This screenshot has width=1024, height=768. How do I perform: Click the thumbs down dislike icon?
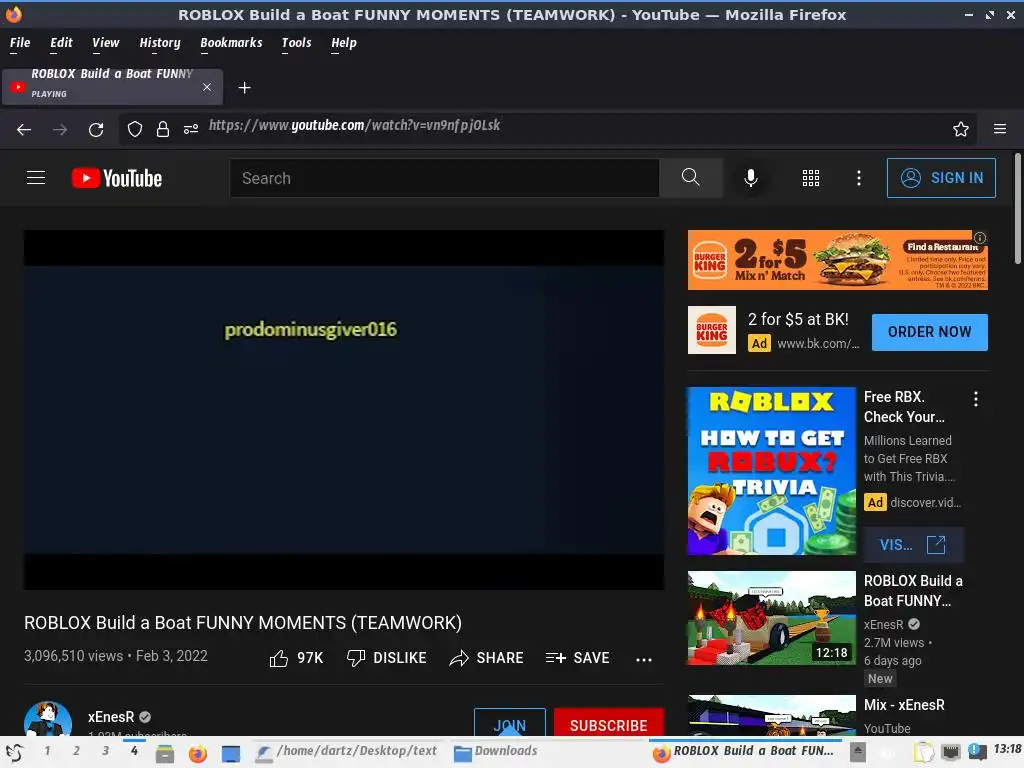tap(356, 658)
